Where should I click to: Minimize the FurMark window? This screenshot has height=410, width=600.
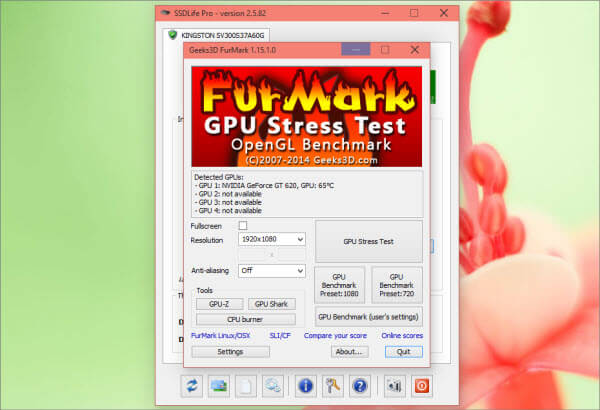tap(355, 50)
